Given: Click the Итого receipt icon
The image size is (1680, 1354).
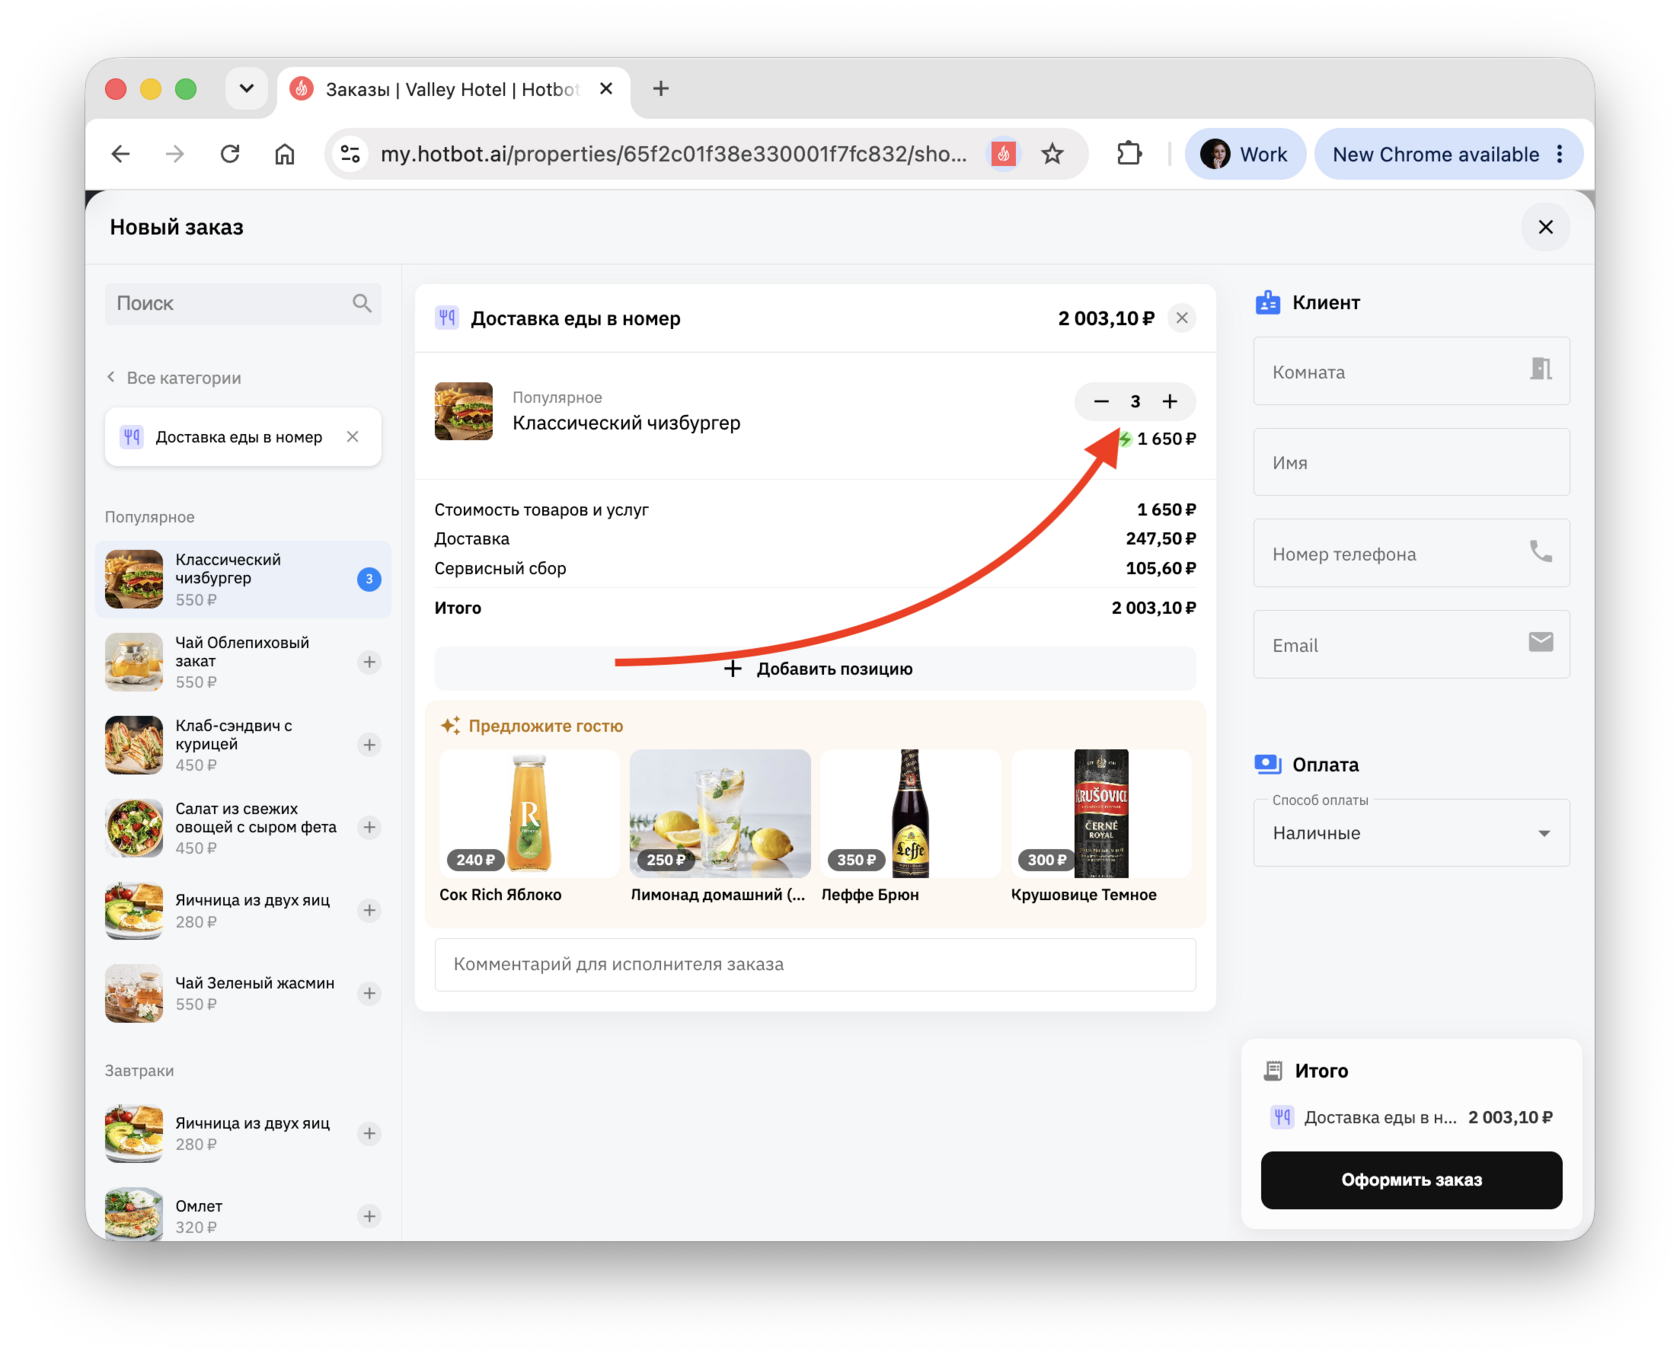Looking at the screenshot, I should pos(1273,1071).
